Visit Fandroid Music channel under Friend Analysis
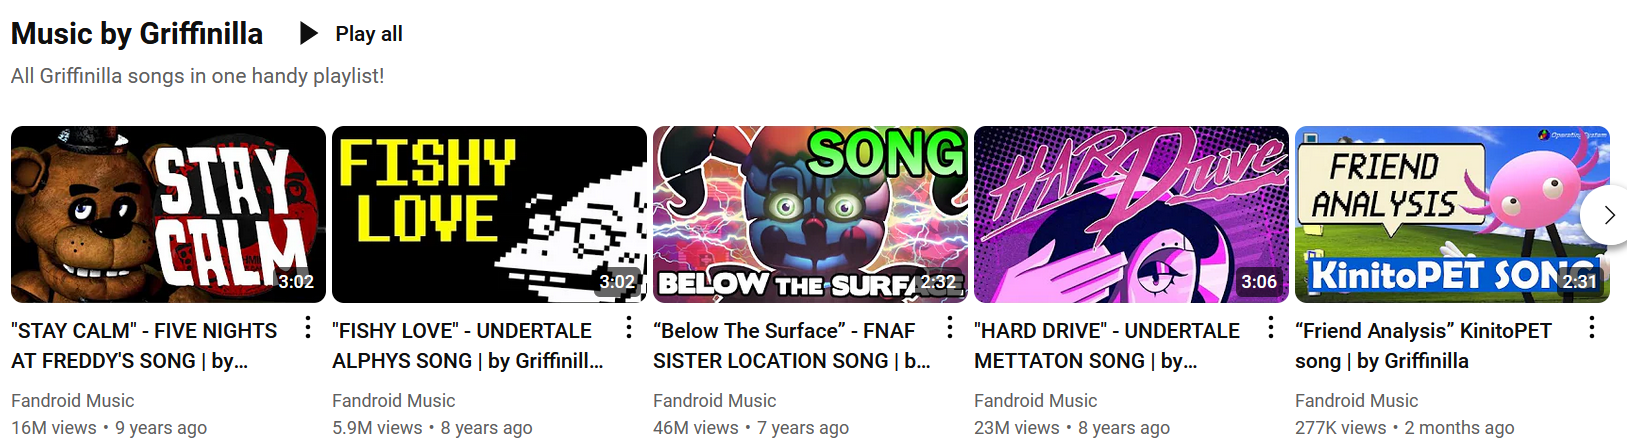The image size is (1627, 443). [1356, 401]
